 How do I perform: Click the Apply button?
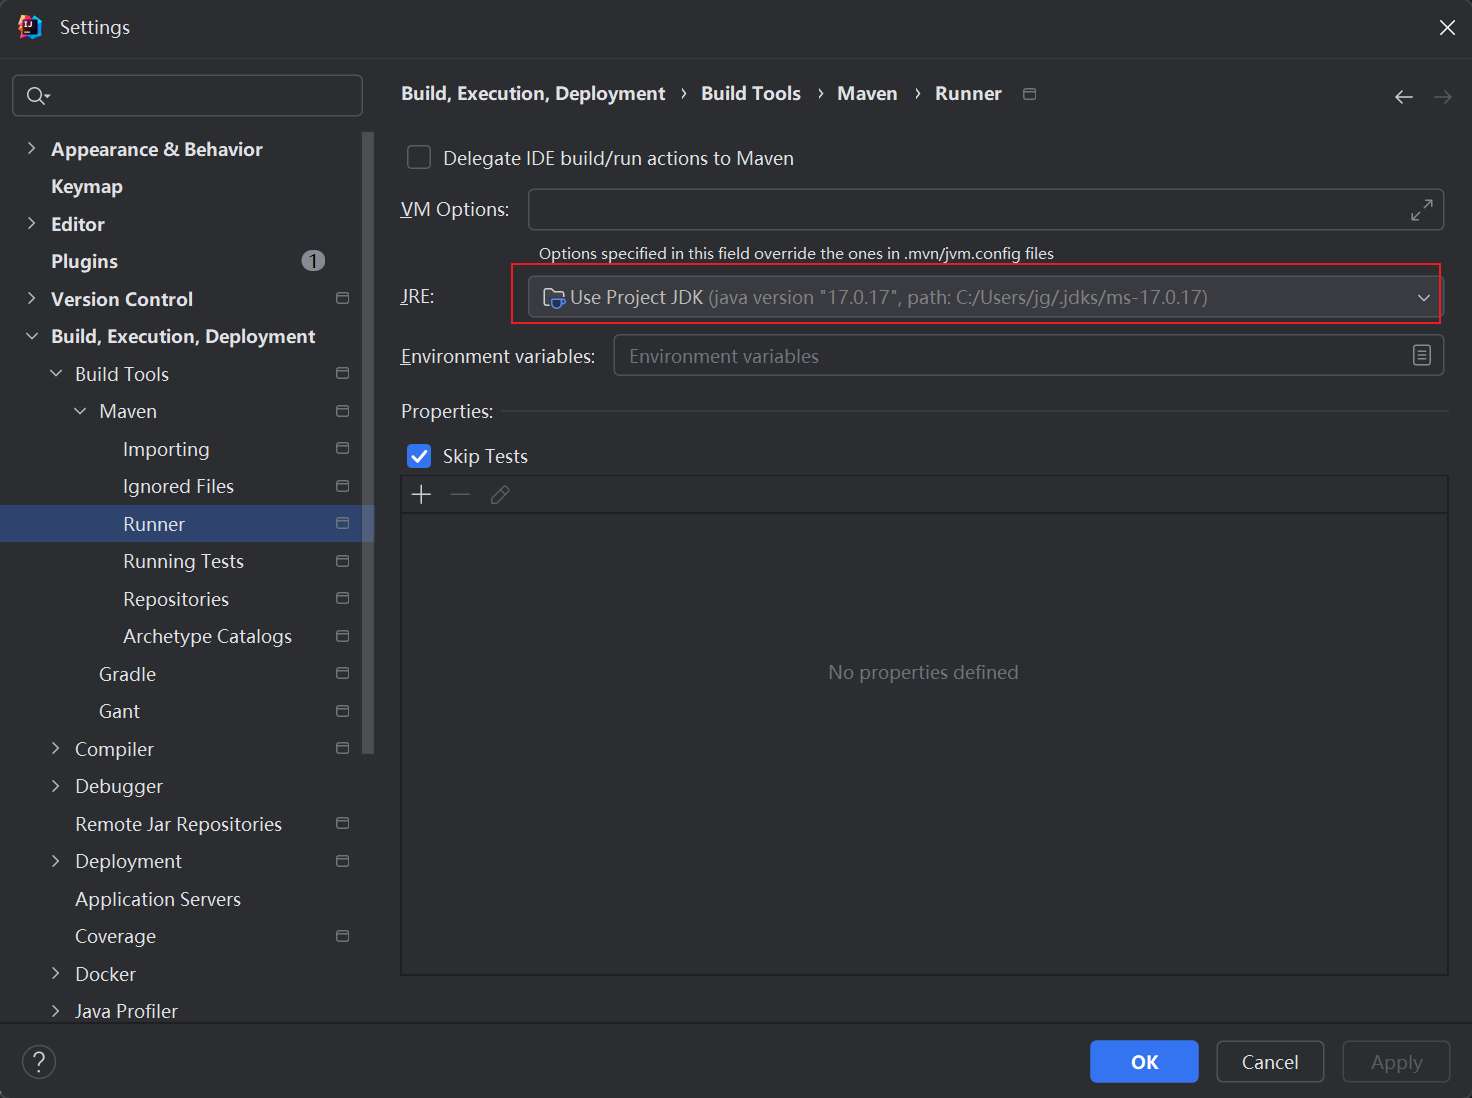pos(1396,1061)
